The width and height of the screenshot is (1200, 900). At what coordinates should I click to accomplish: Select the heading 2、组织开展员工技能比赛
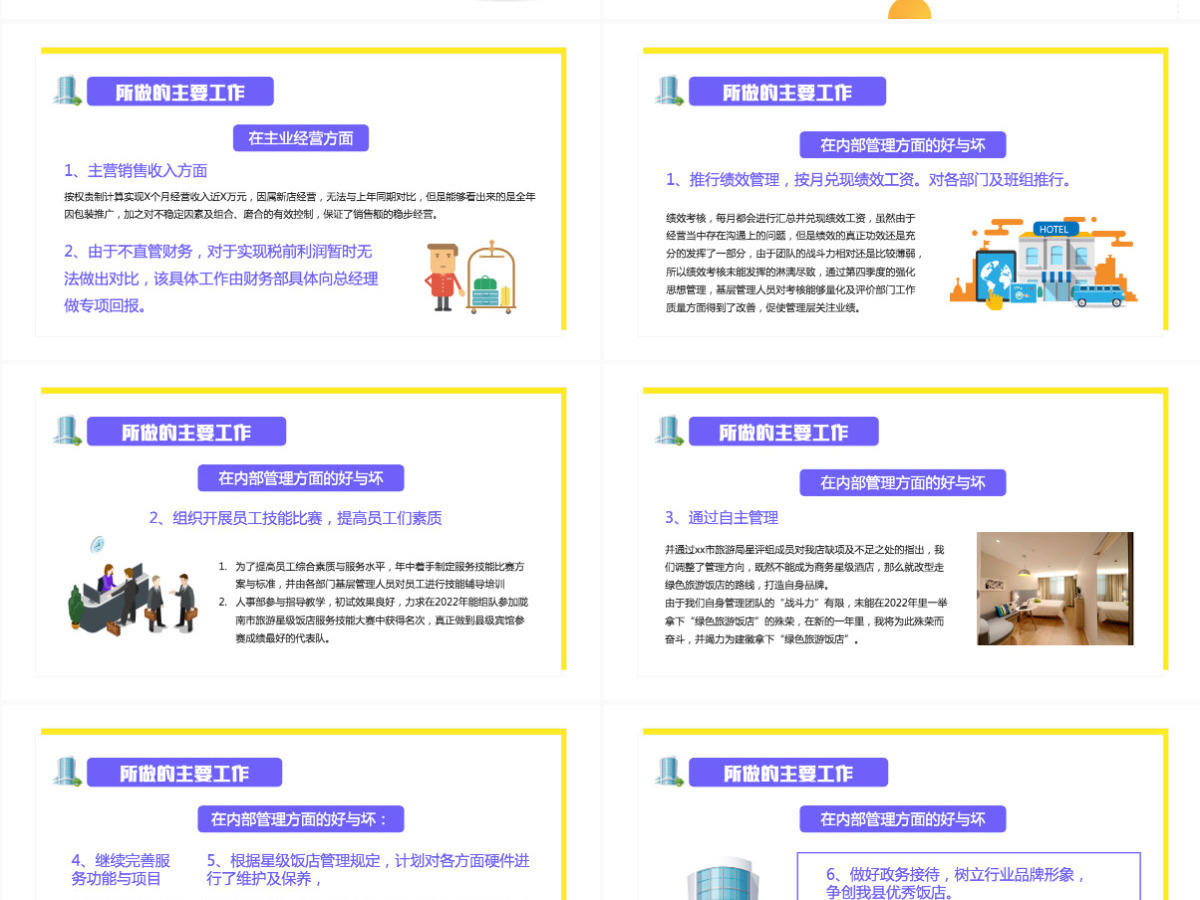(296, 518)
